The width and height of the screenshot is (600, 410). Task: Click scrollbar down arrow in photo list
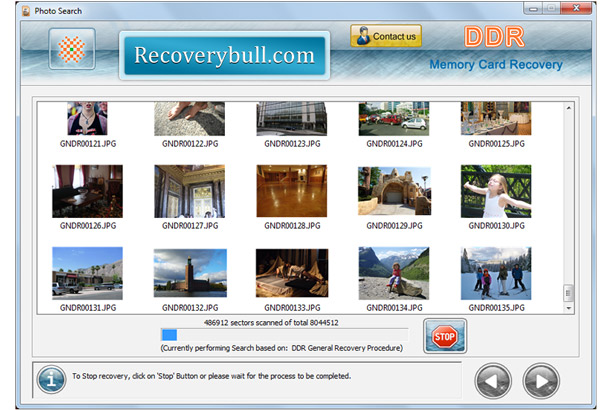point(569,308)
